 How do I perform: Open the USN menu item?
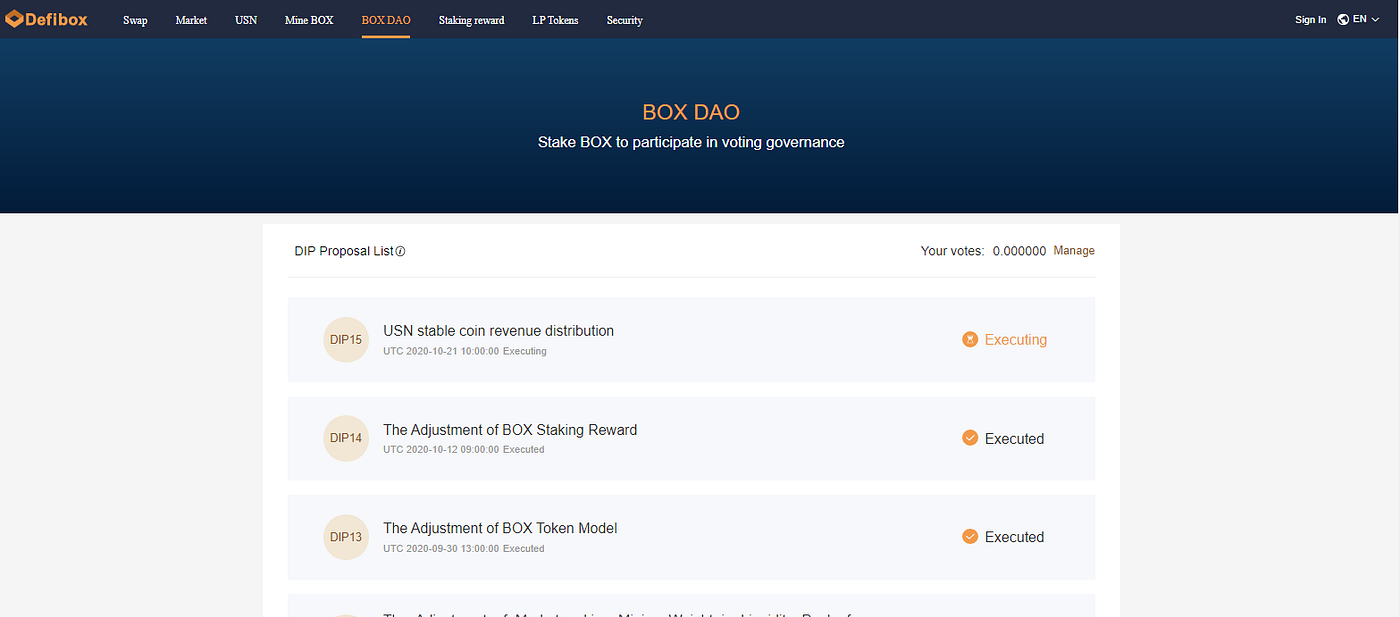(x=246, y=20)
